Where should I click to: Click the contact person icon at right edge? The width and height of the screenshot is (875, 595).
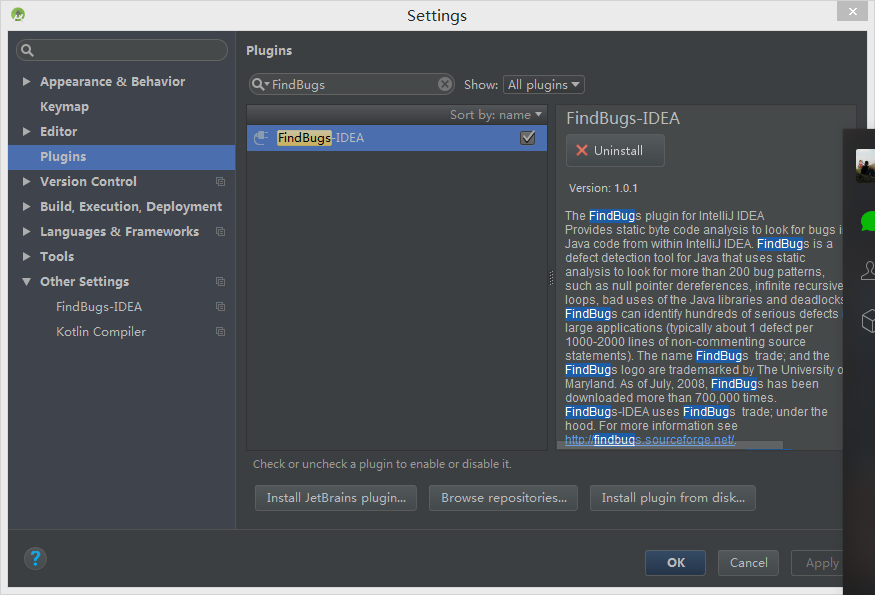tap(868, 270)
